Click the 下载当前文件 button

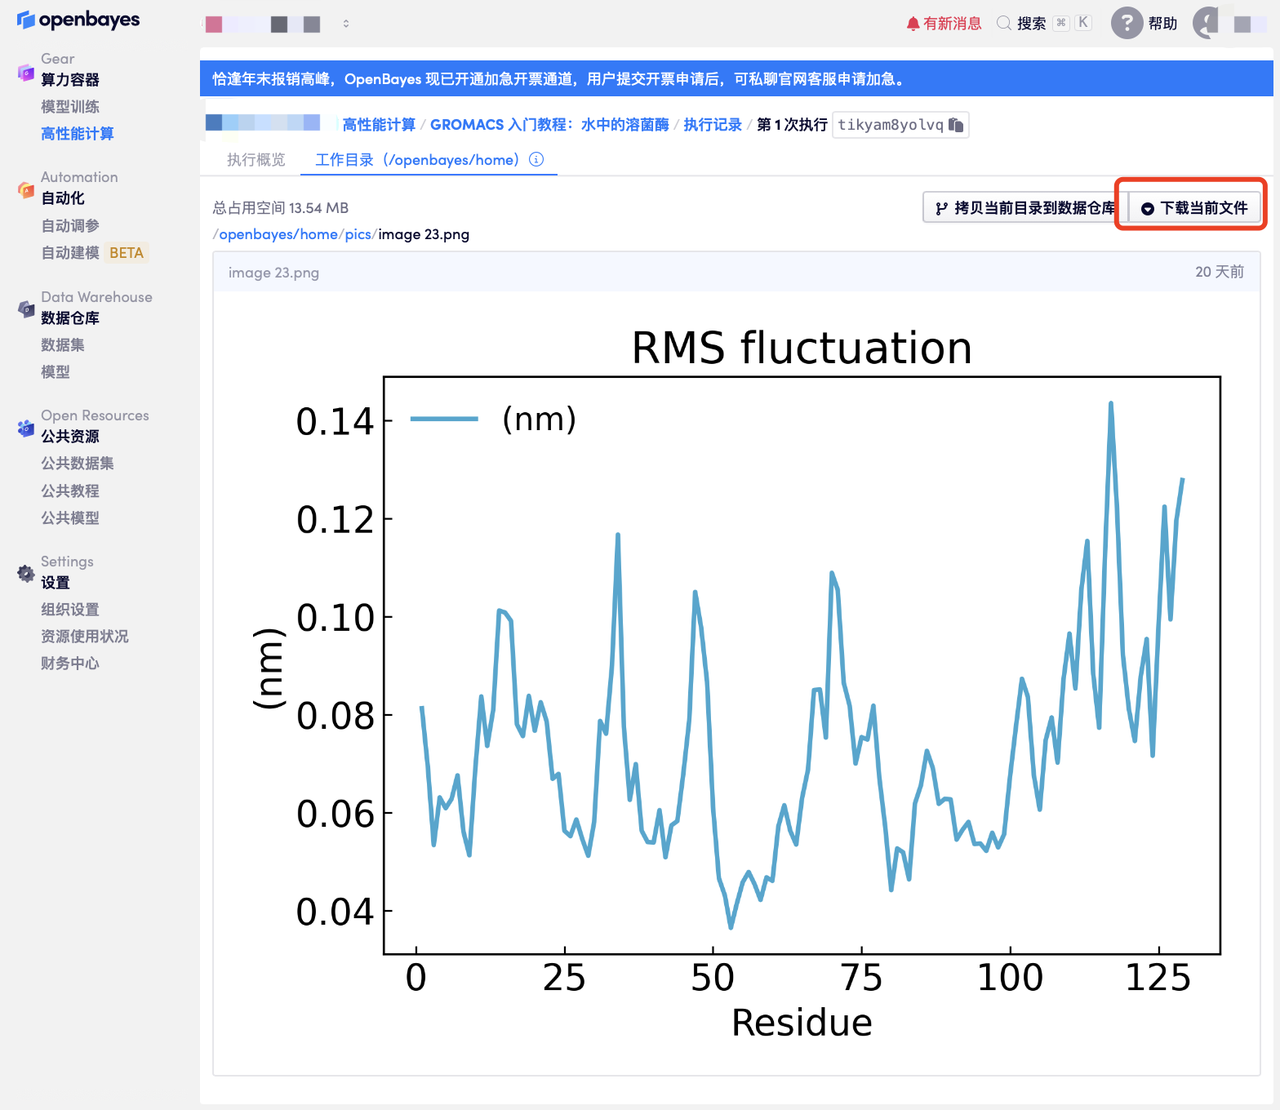[1194, 208]
